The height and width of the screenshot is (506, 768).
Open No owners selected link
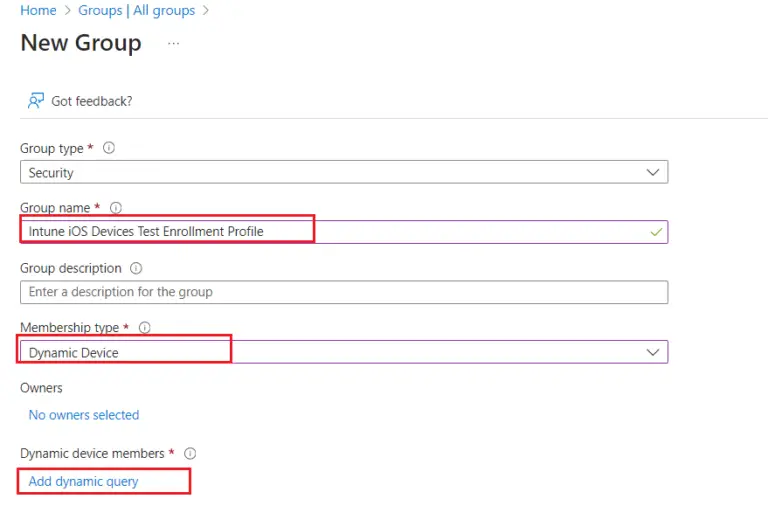pyautogui.click(x=84, y=415)
